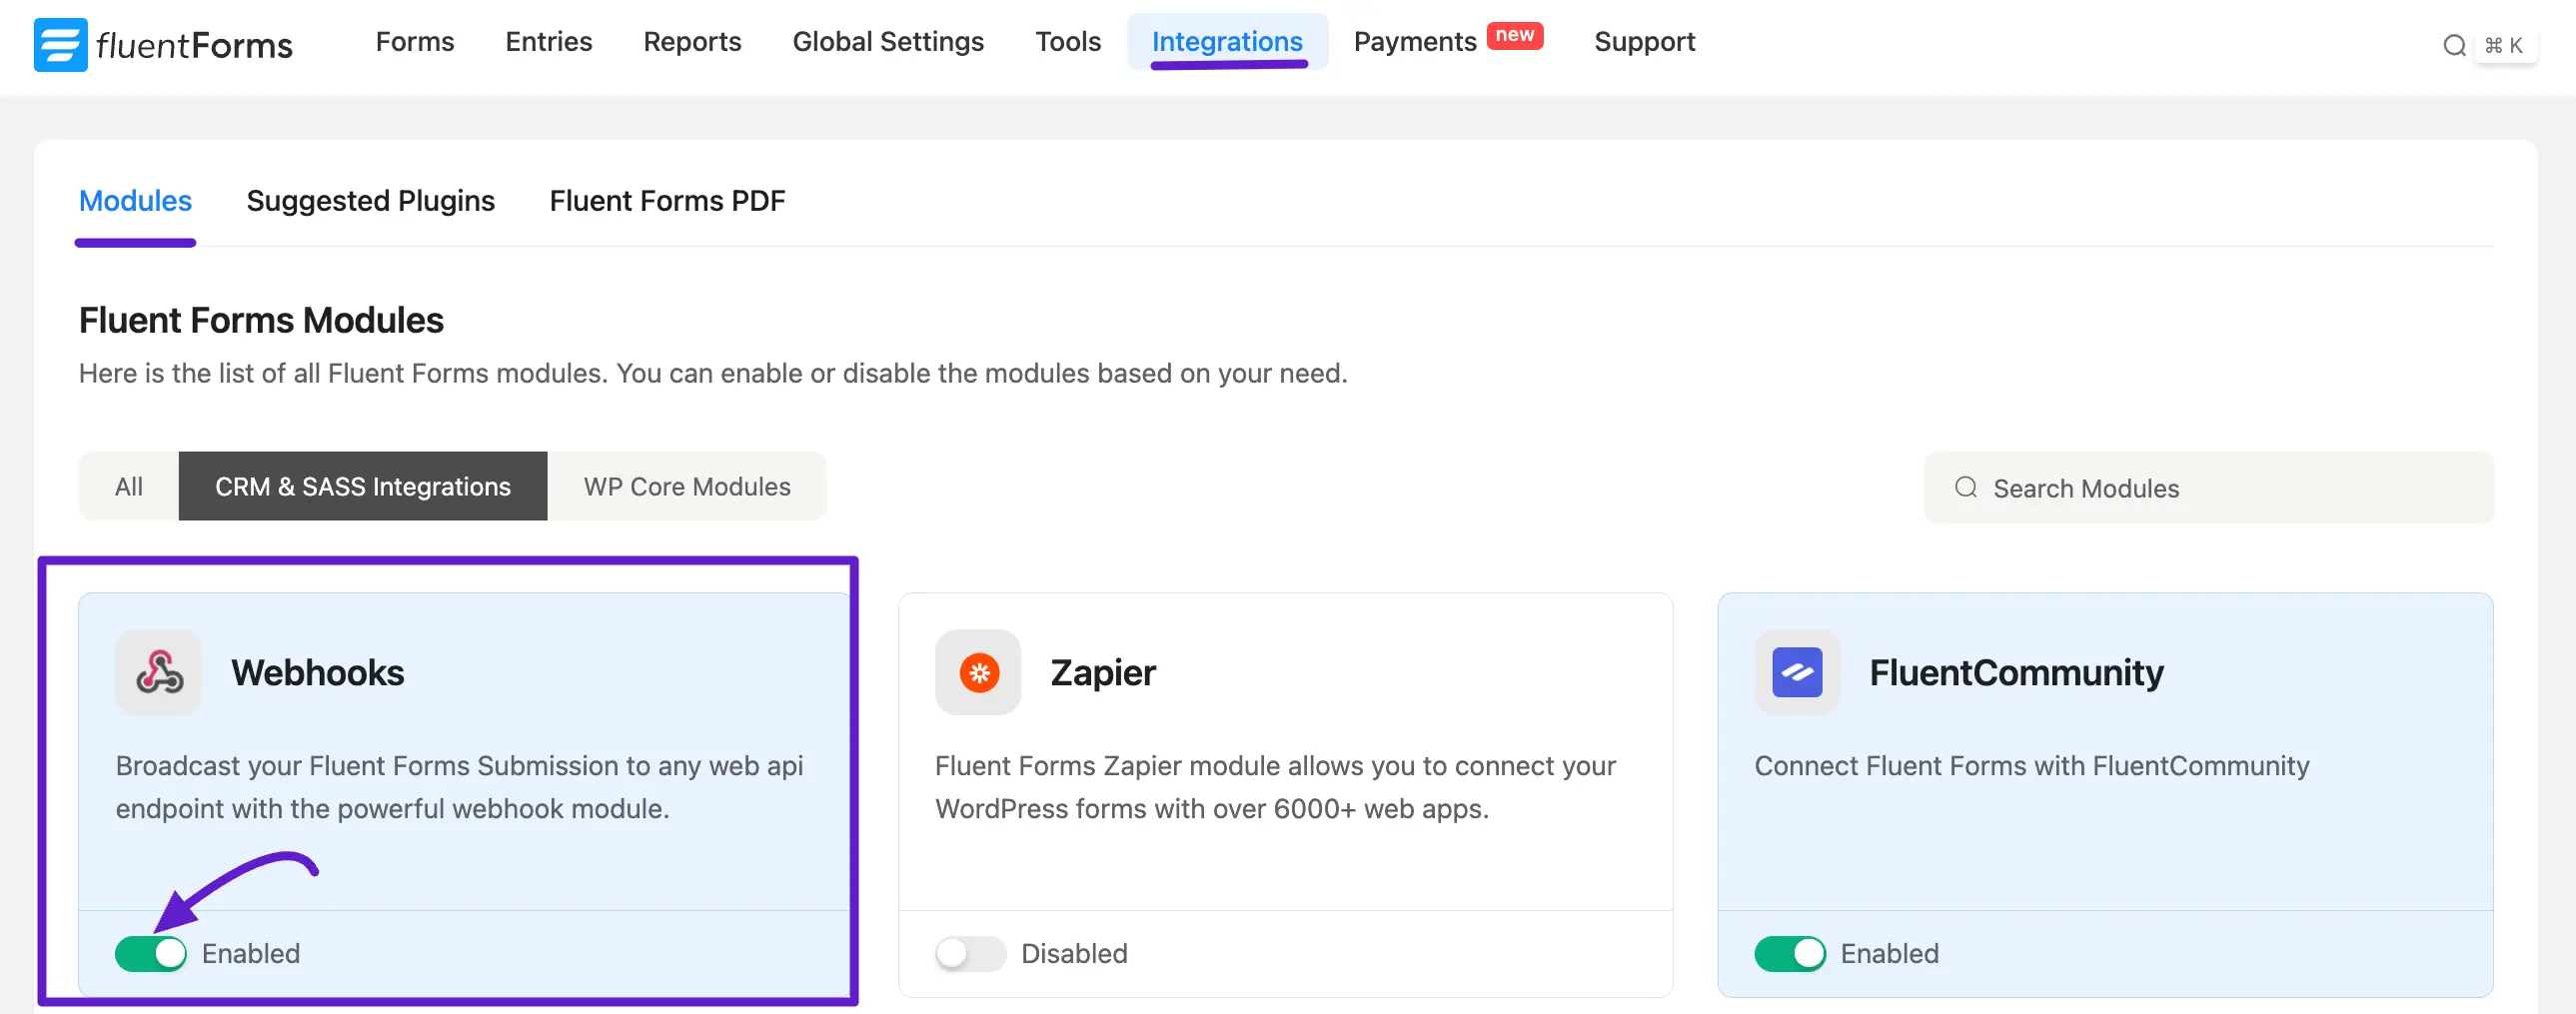Click the Webhooks module title
Screen dimensions: 2576x1014
coord(318,672)
